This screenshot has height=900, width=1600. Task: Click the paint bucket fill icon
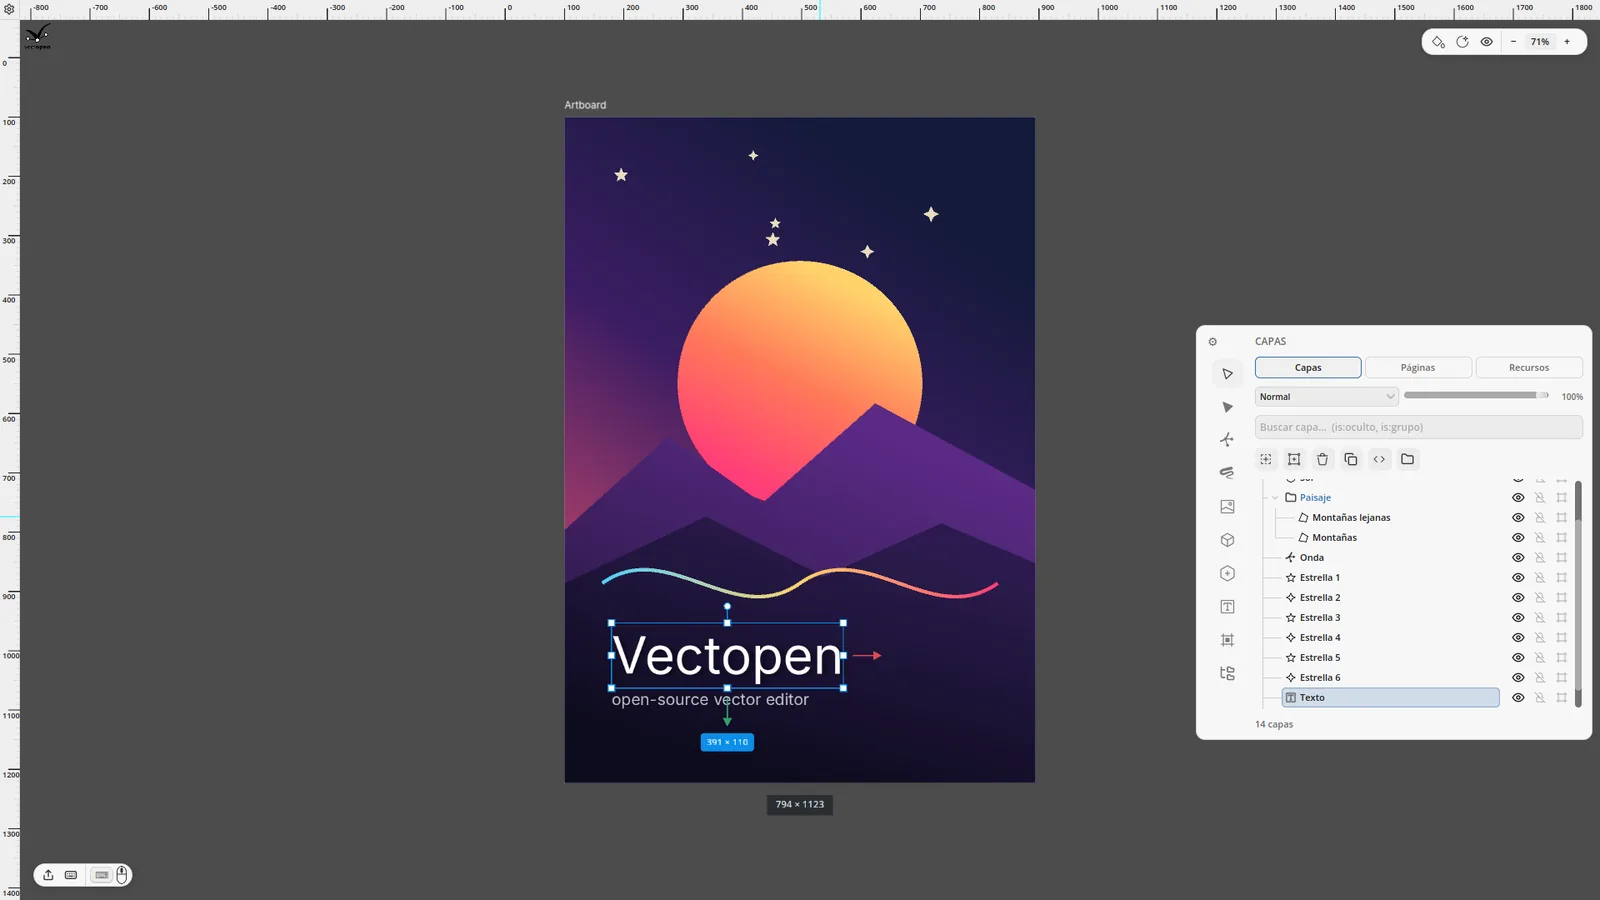coord(1438,42)
